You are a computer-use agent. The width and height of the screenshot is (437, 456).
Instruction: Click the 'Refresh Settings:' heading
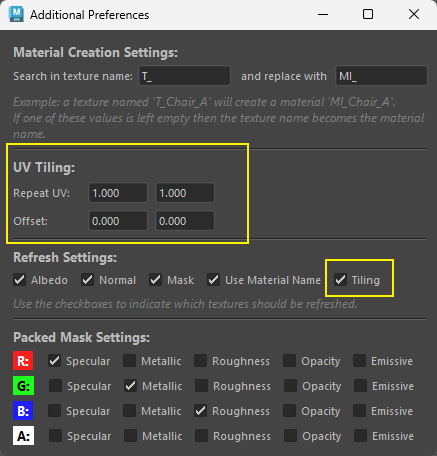pos(65,257)
